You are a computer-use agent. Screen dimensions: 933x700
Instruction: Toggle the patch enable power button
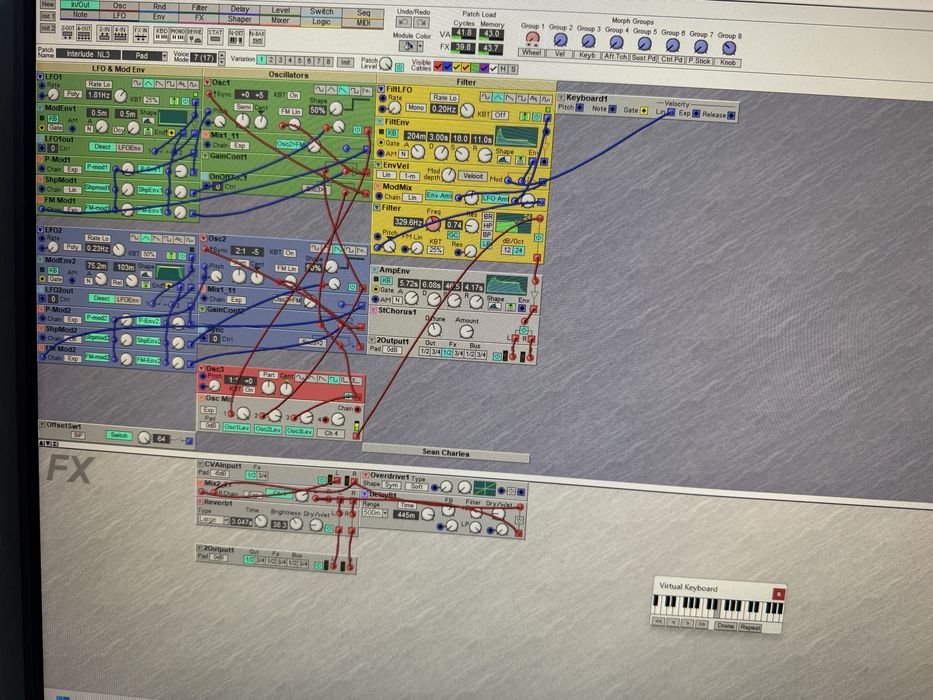coord(399,67)
